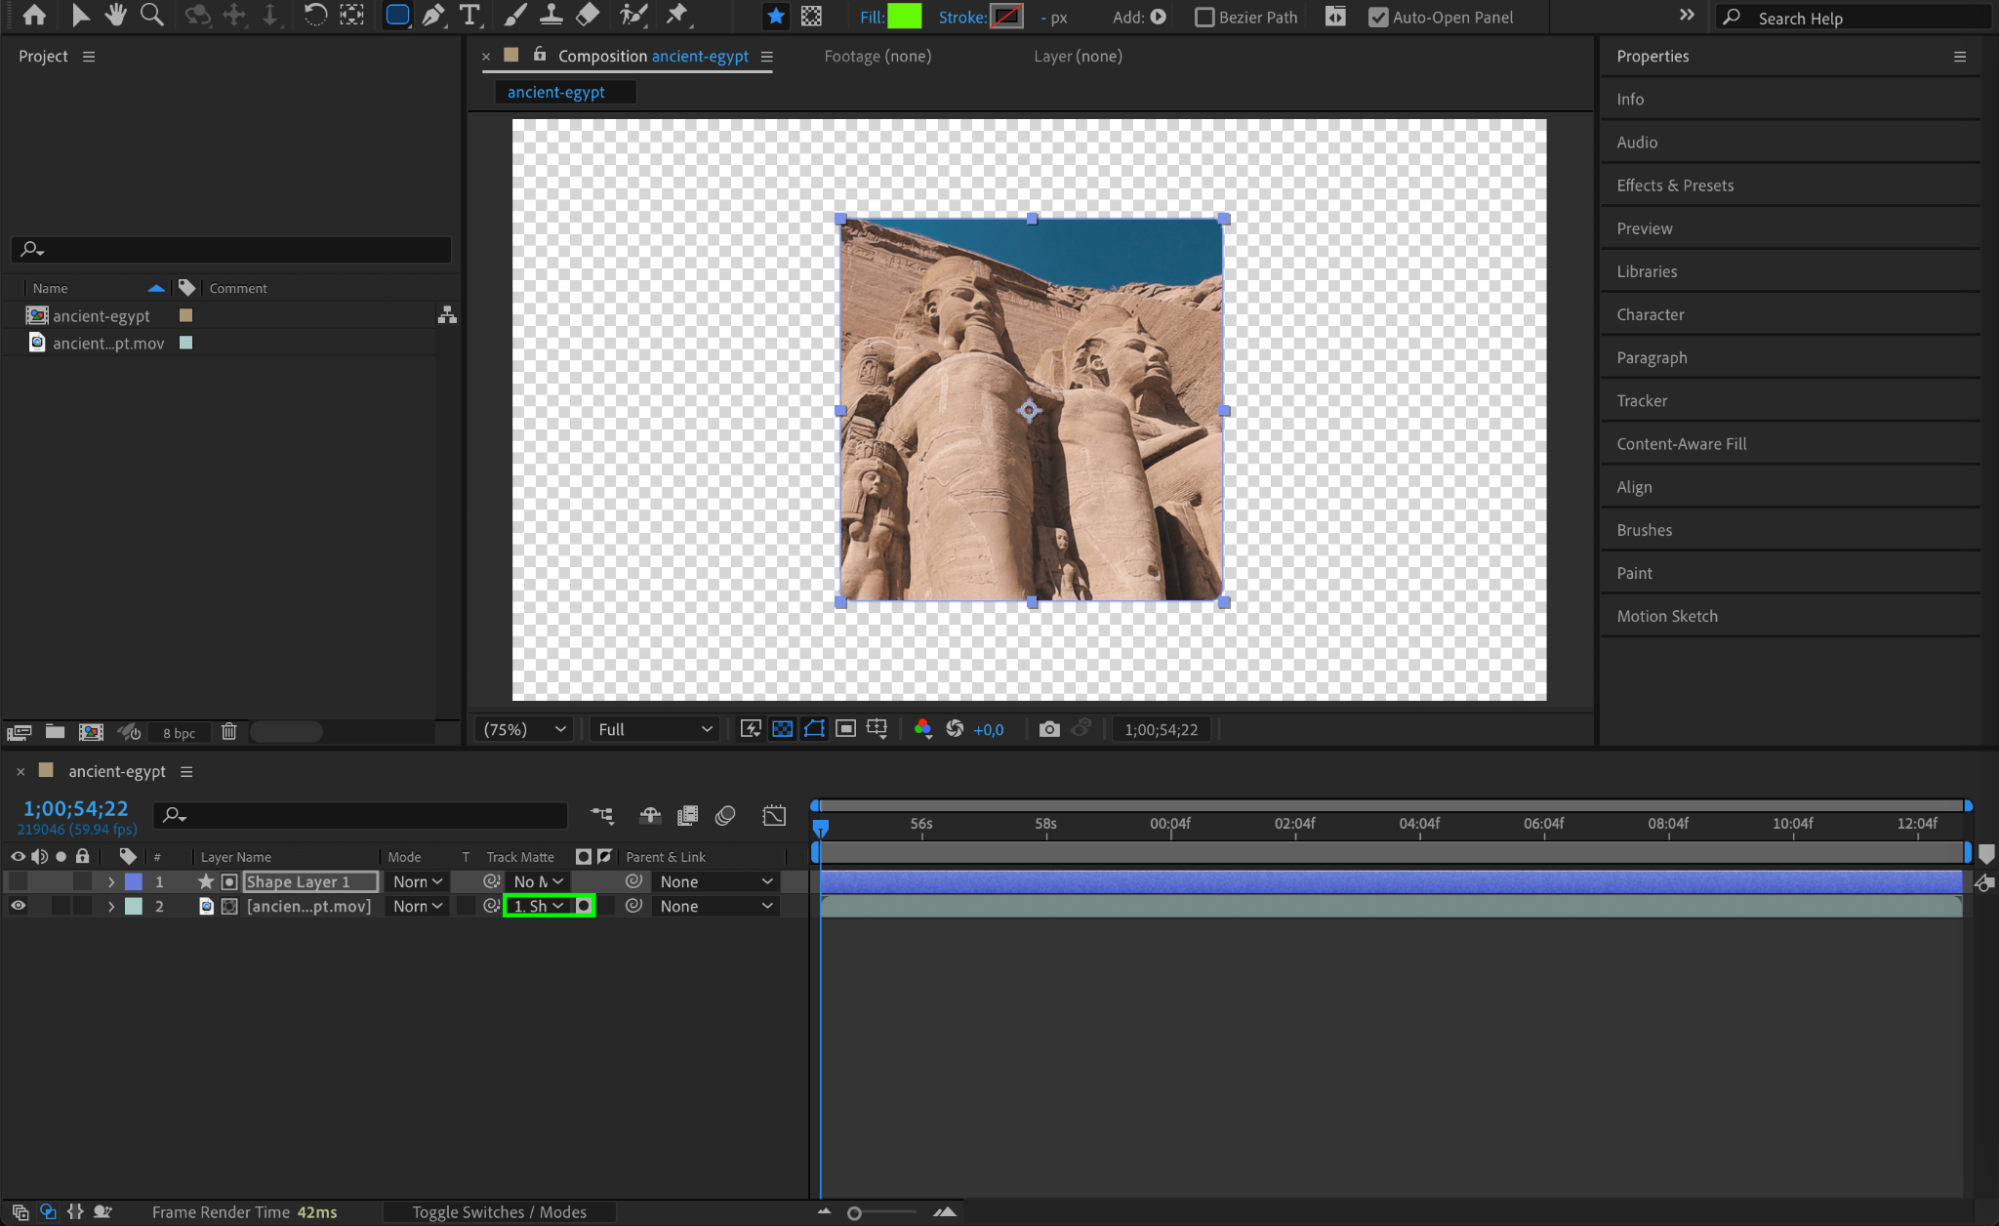1999x1226 pixels.
Task: Click the delete trash icon in Project panel
Action: coord(229,732)
